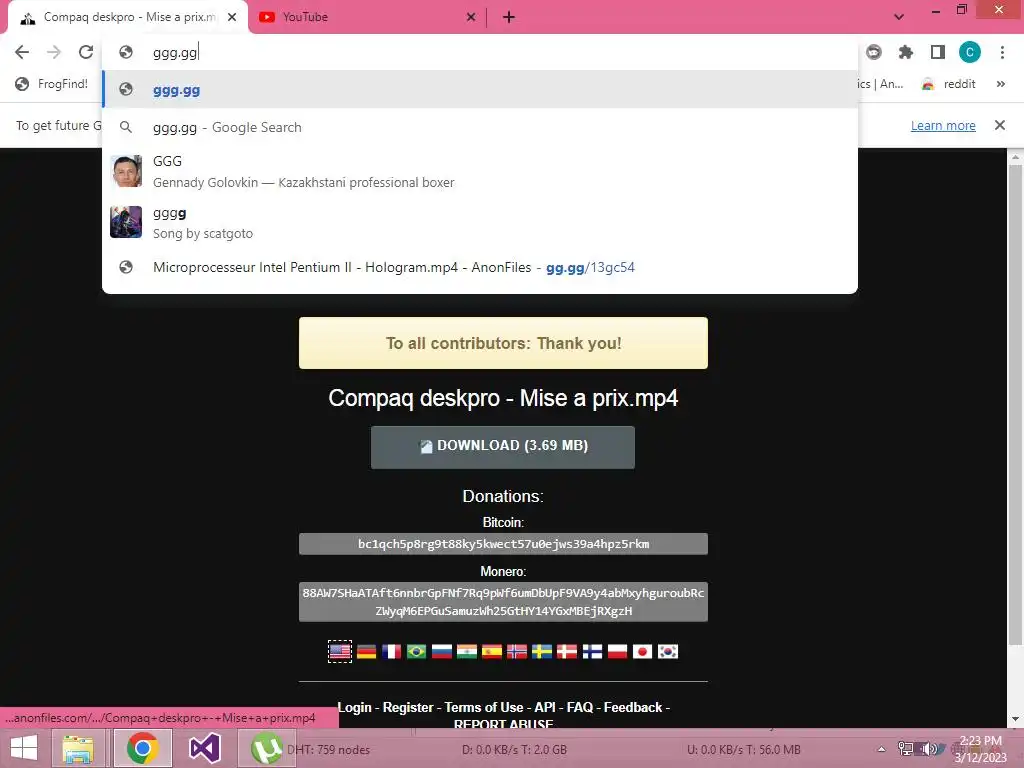The width and height of the screenshot is (1024, 768).
Task: Switch language with the Russian flag
Action: pos(441,652)
